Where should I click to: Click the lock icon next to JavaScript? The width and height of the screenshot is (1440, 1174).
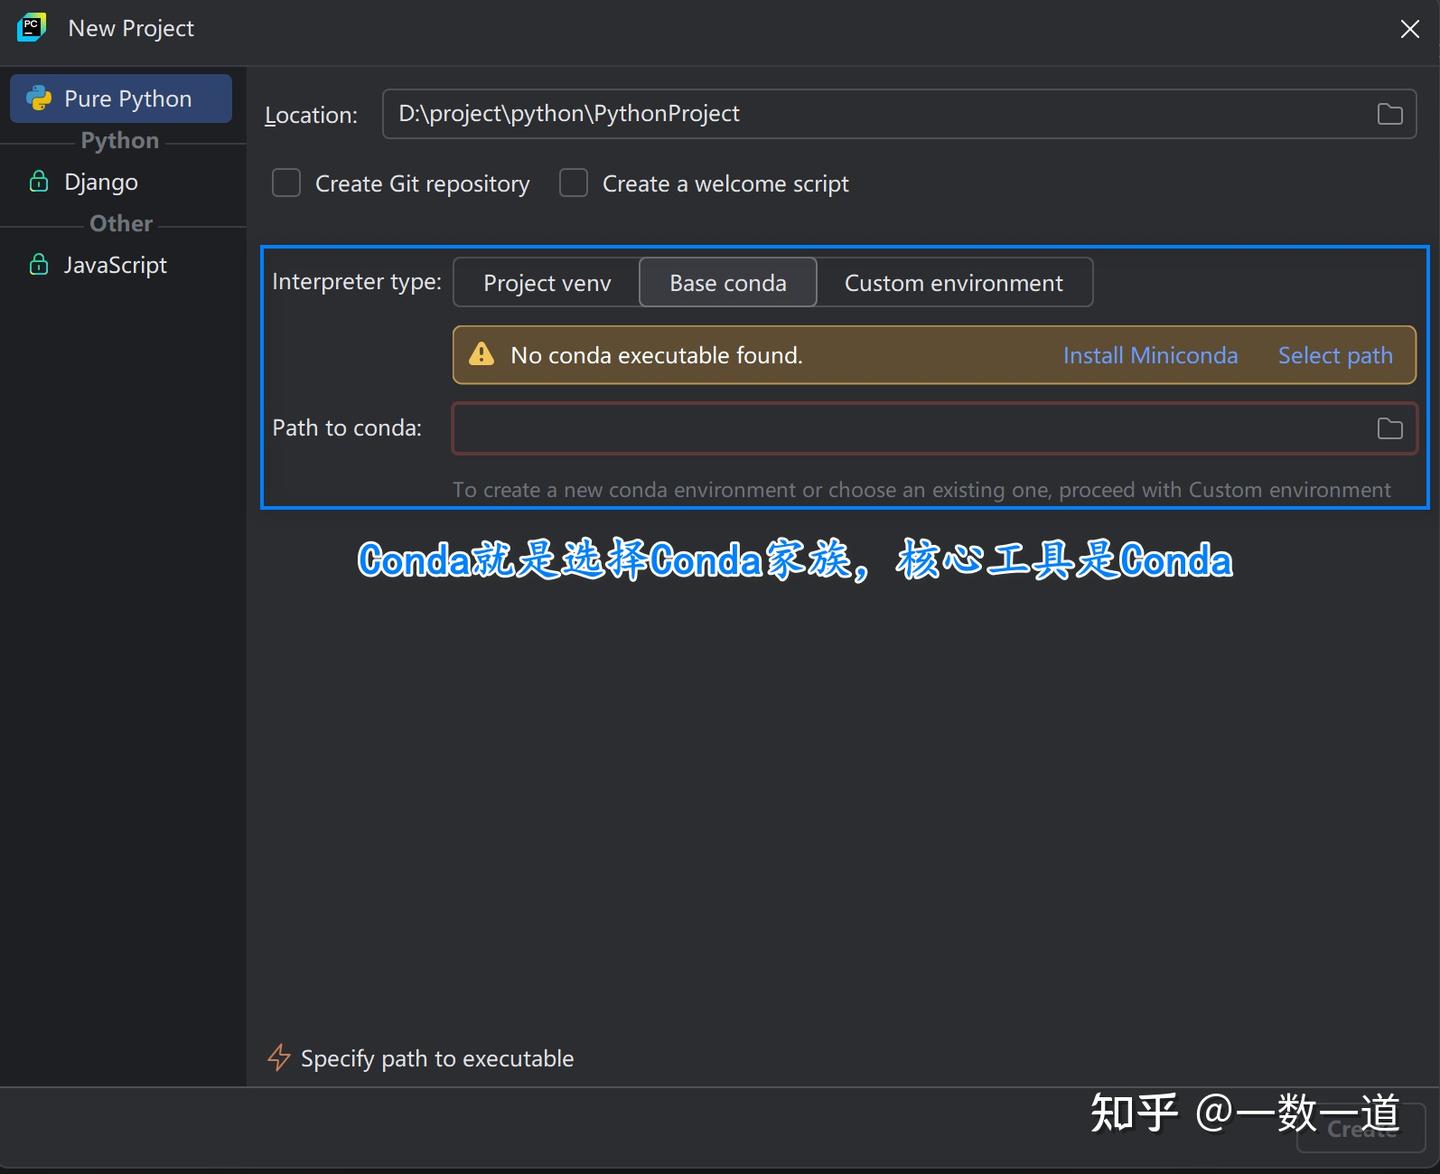pos(39,264)
